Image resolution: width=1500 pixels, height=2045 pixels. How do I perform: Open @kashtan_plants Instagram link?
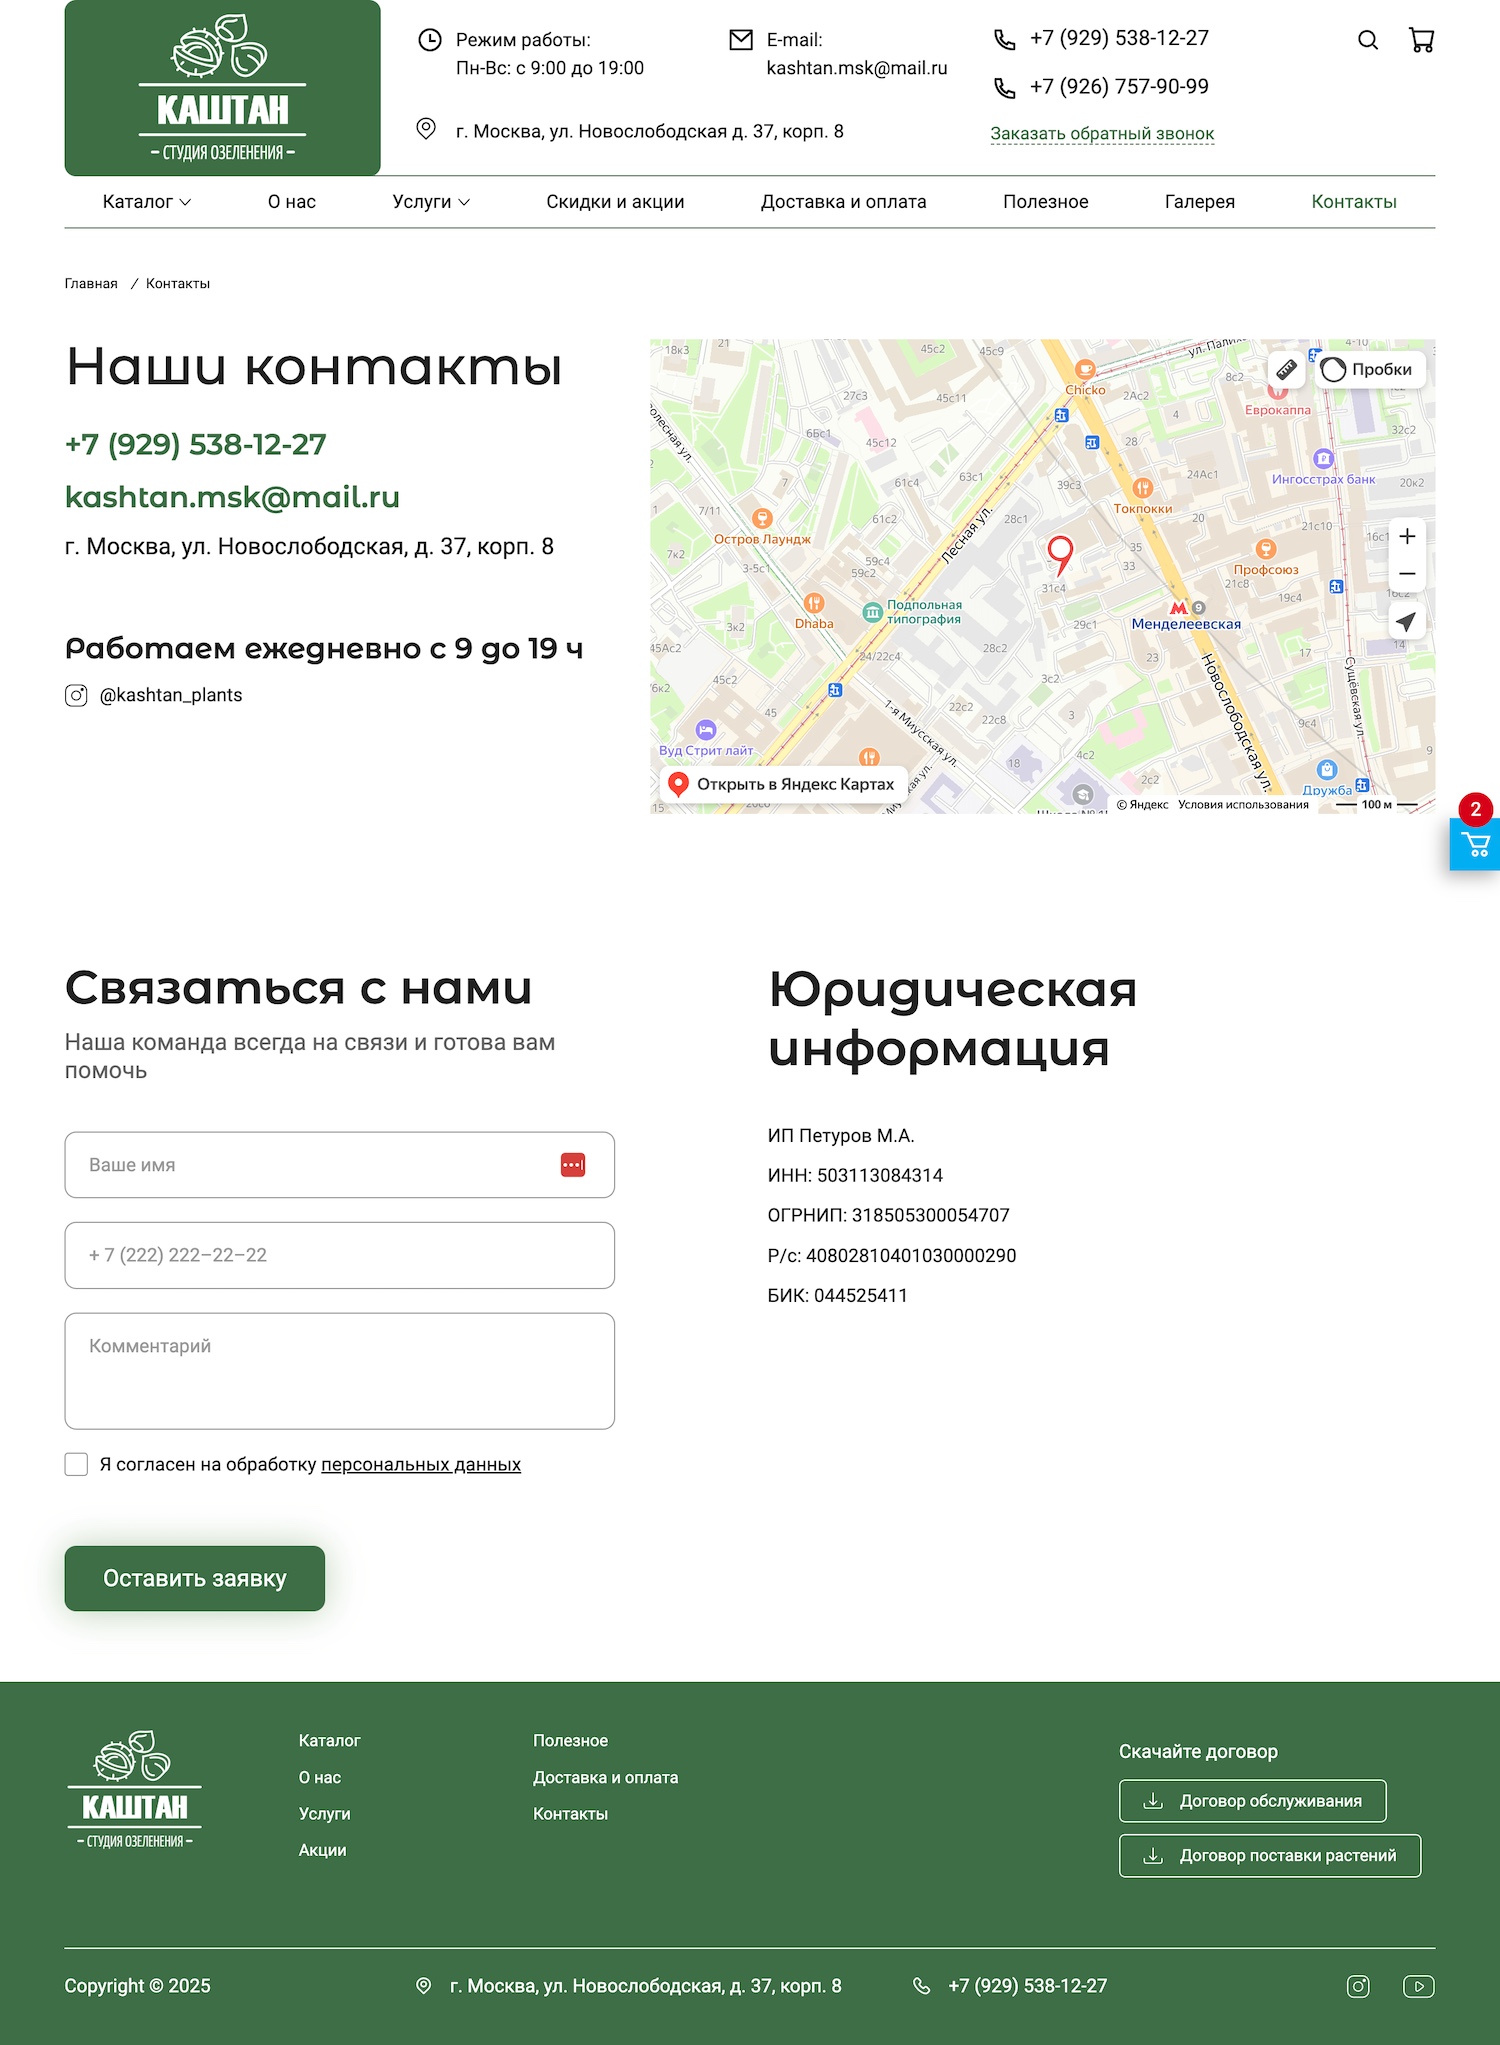click(171, 695)
